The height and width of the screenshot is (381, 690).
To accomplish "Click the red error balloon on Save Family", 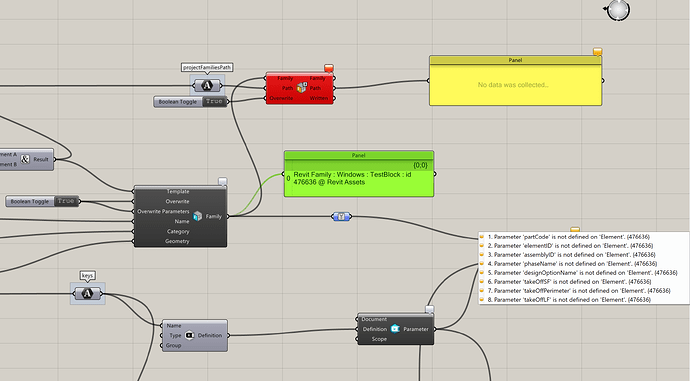I will coord(329,68).
